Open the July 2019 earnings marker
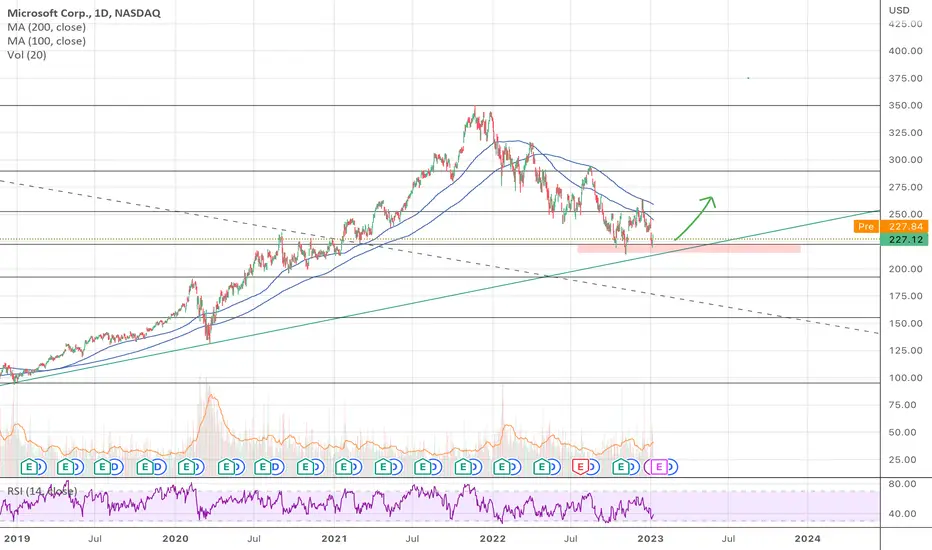932x550 pixels. [102, 467]
